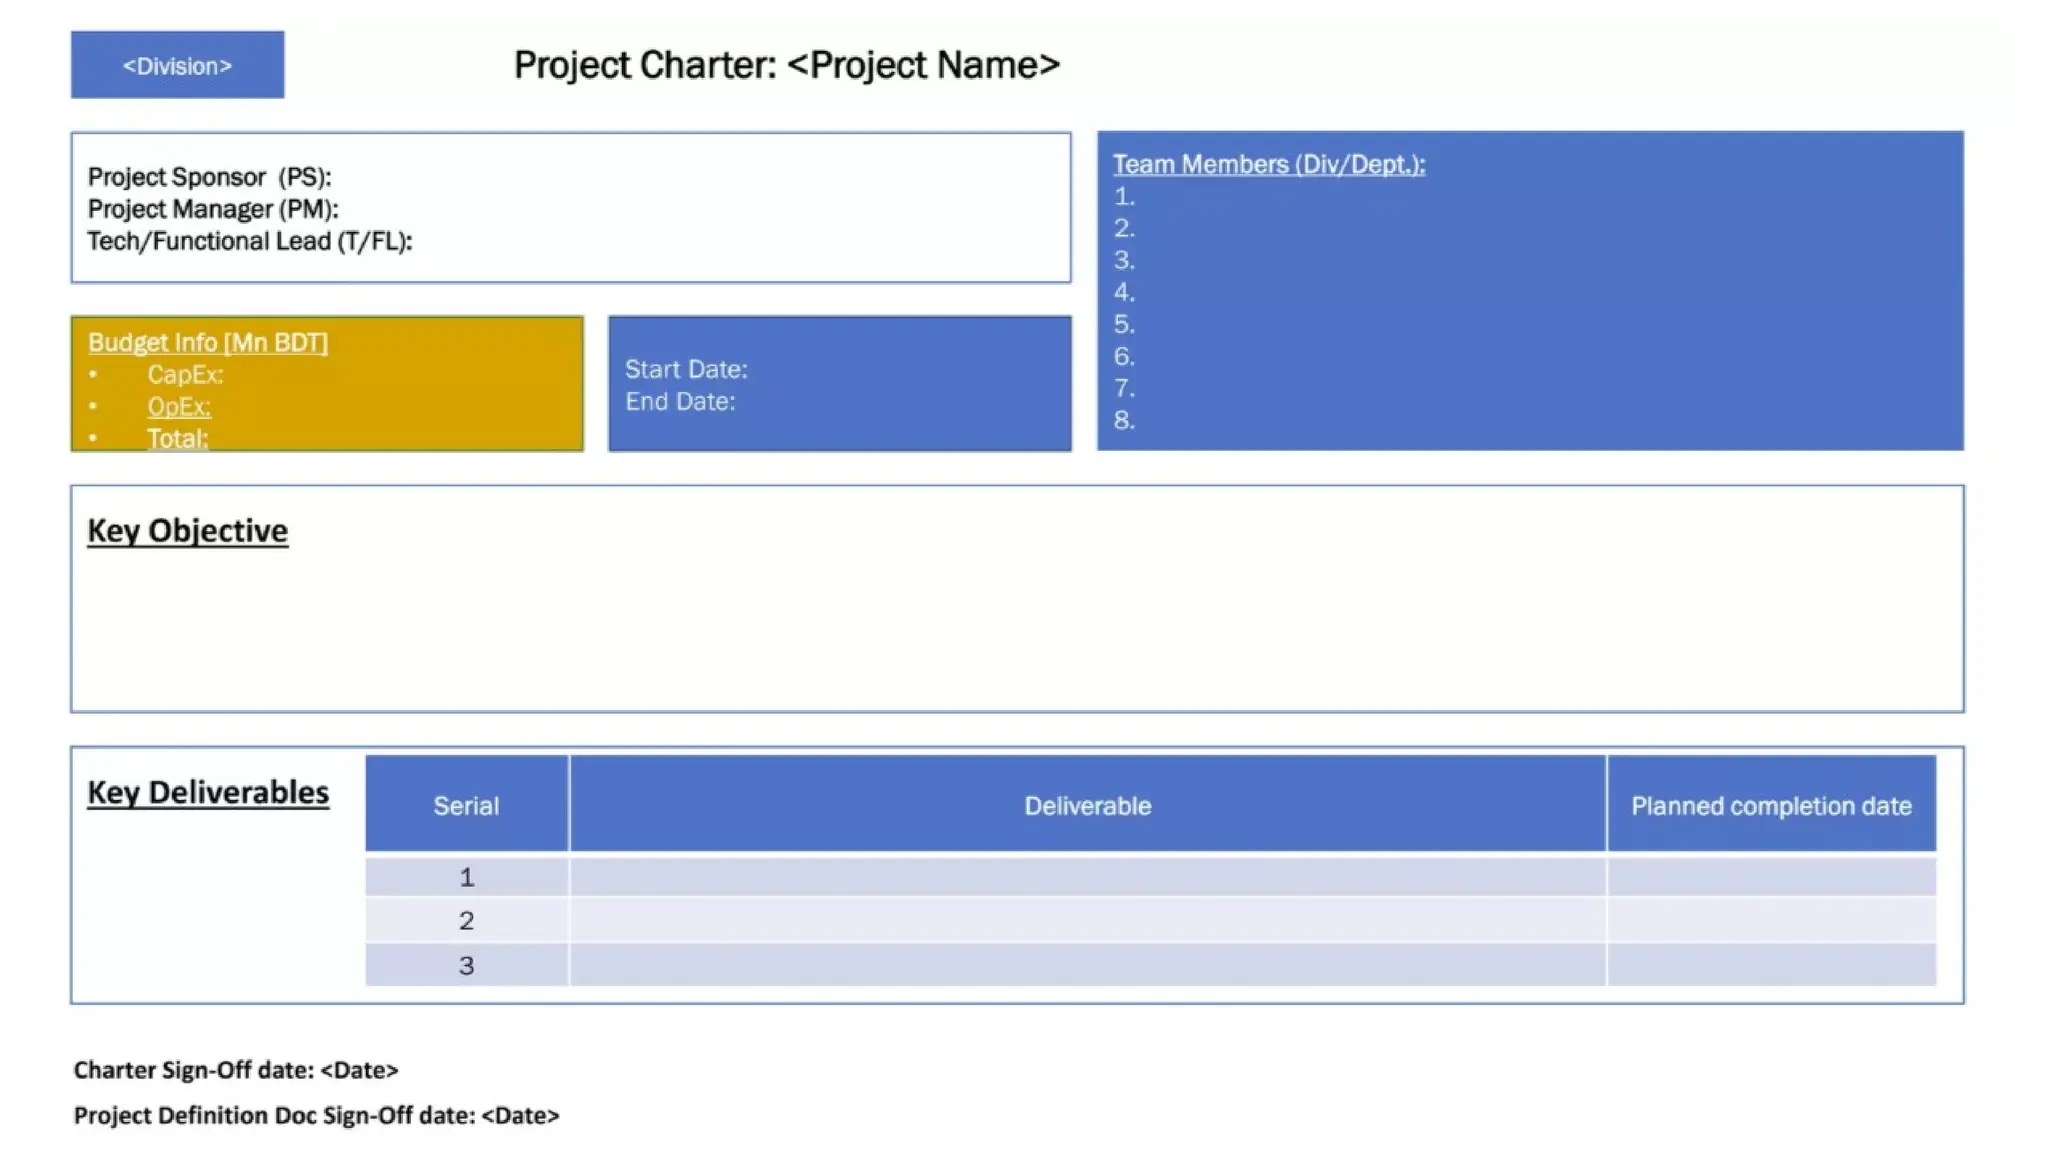2048x1152 pixels.
Task: Click team member line number 8
Action: click(1124, 420)
